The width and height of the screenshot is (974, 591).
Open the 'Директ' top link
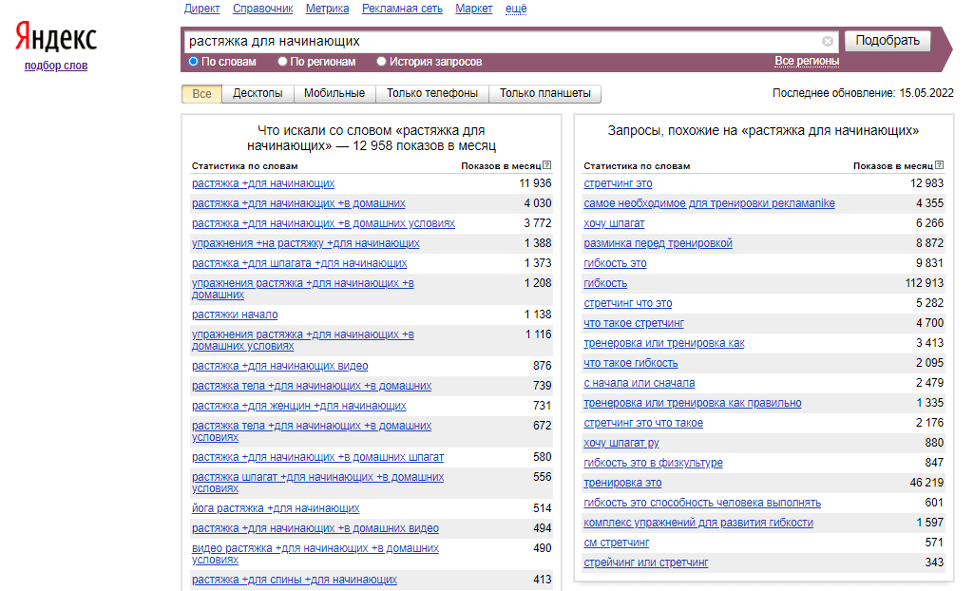coord(202,9)
